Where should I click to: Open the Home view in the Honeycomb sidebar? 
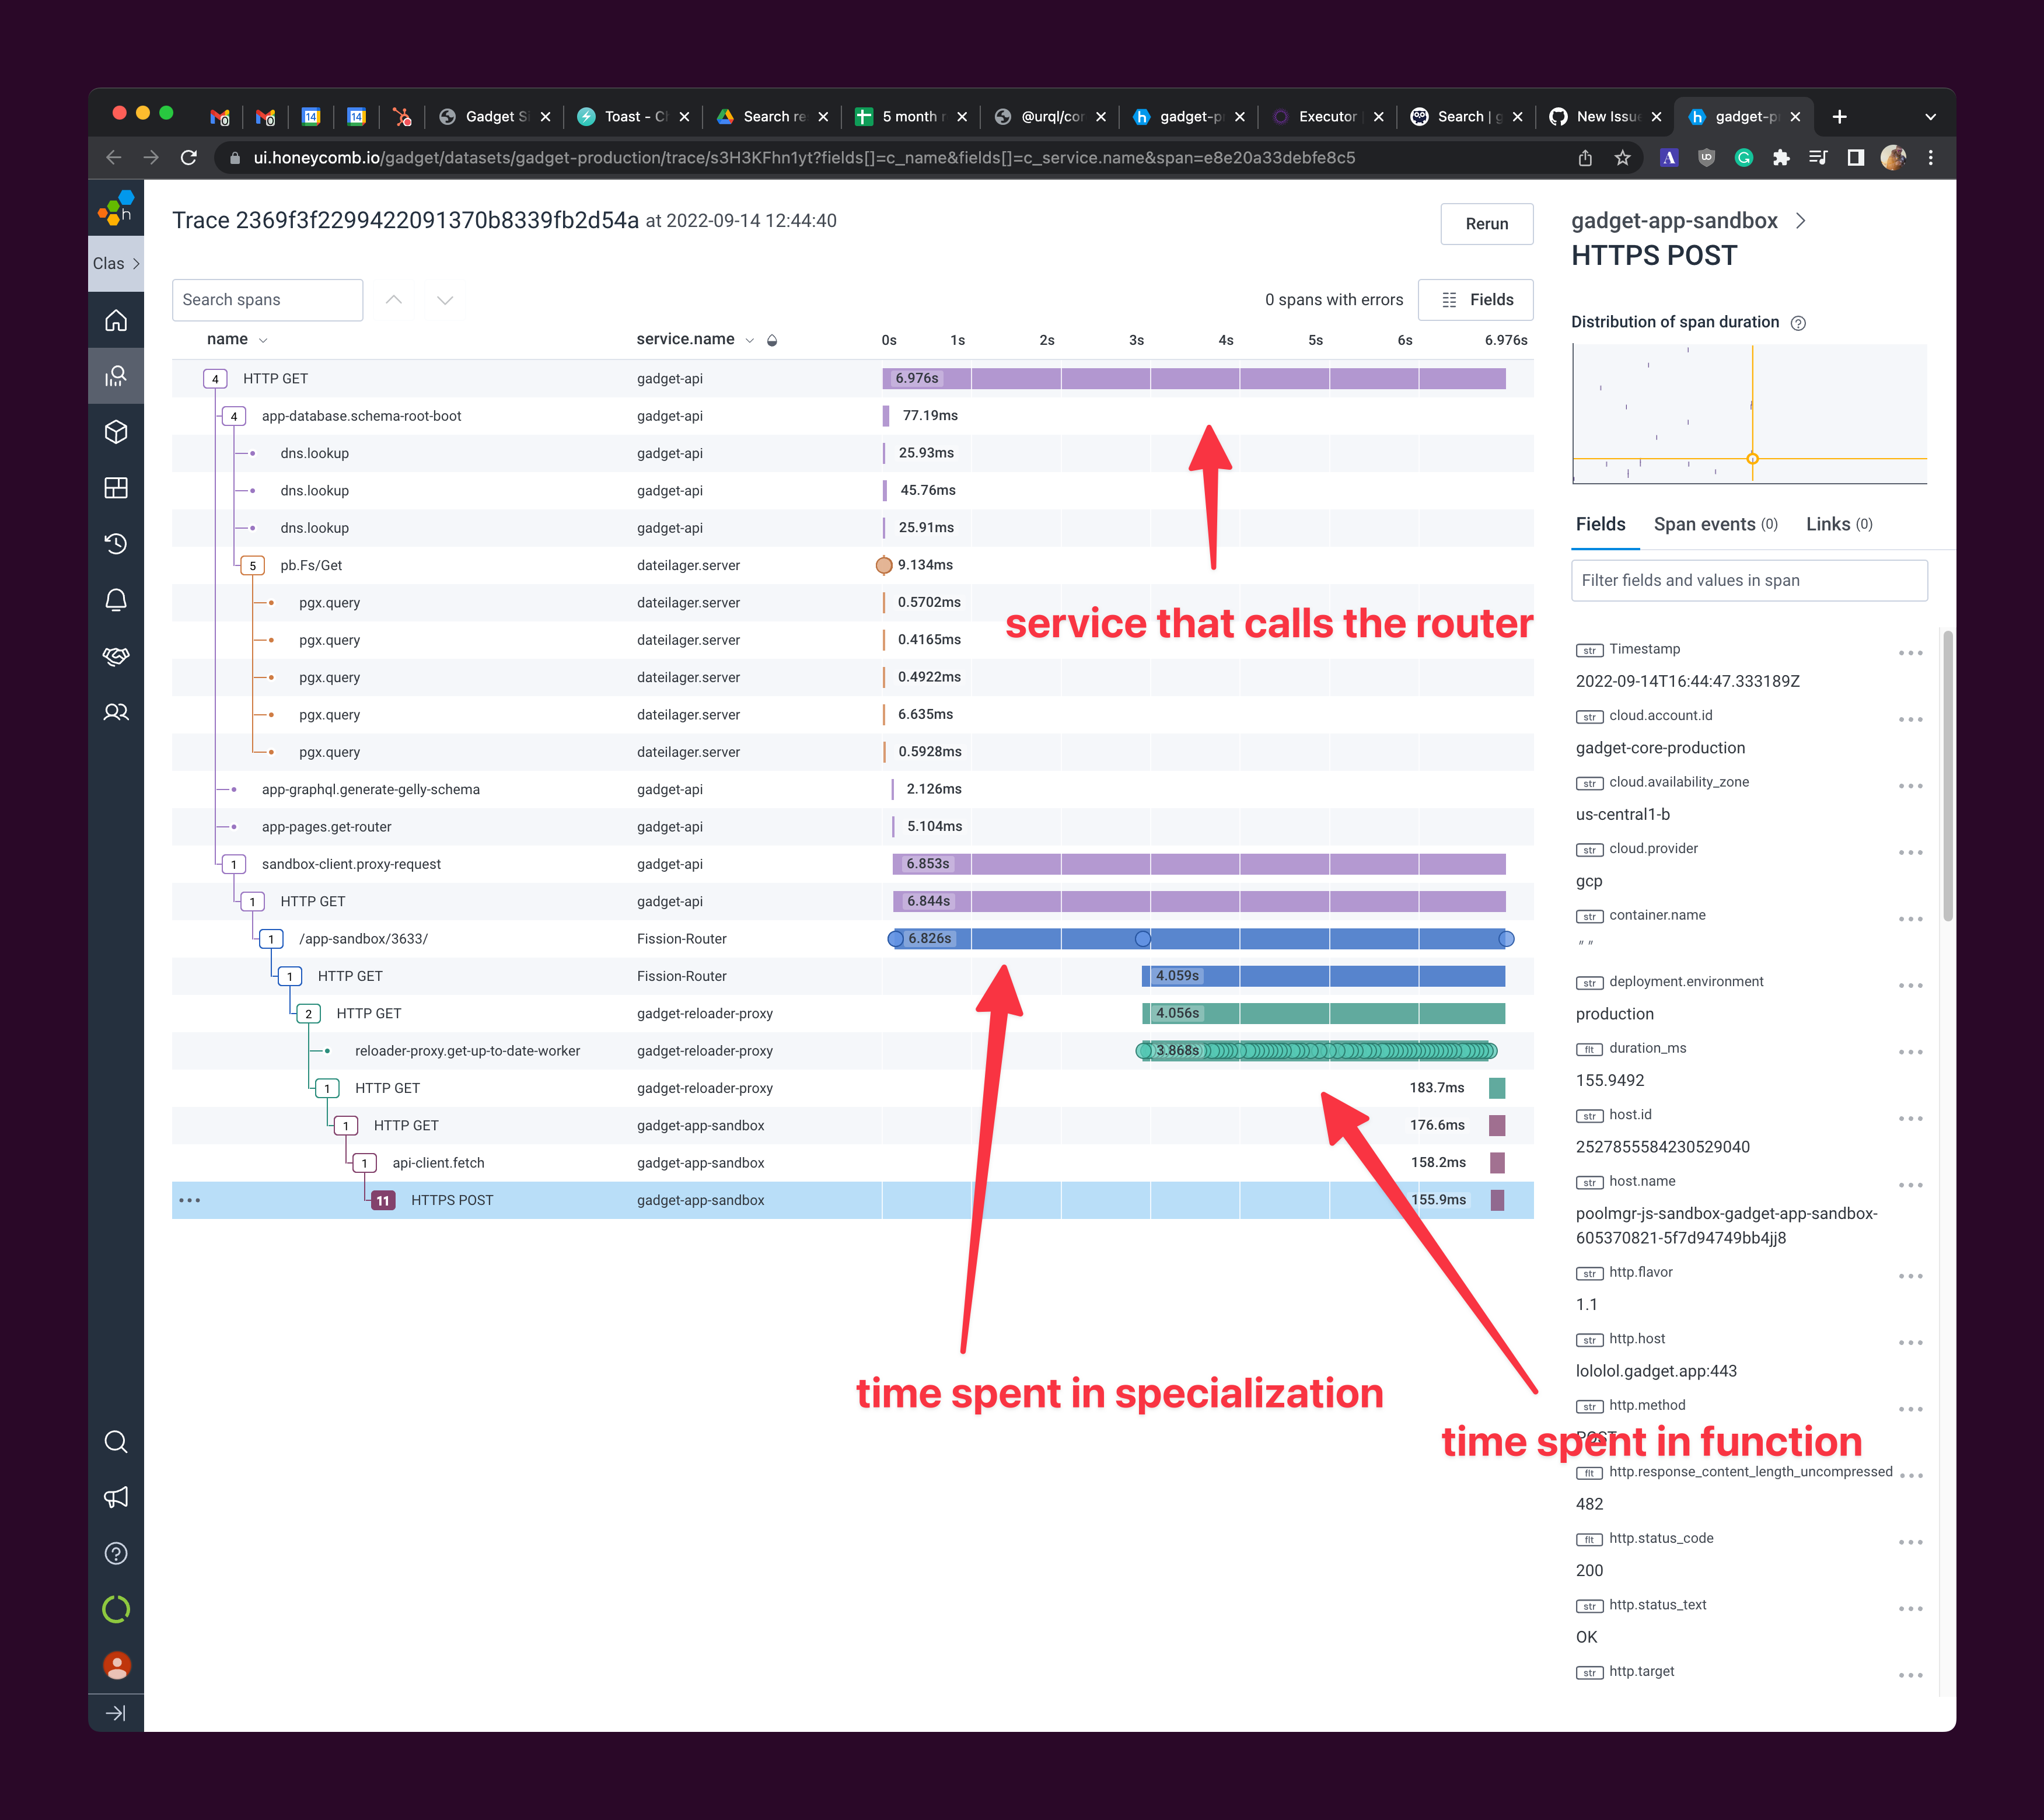click(117, 321)
